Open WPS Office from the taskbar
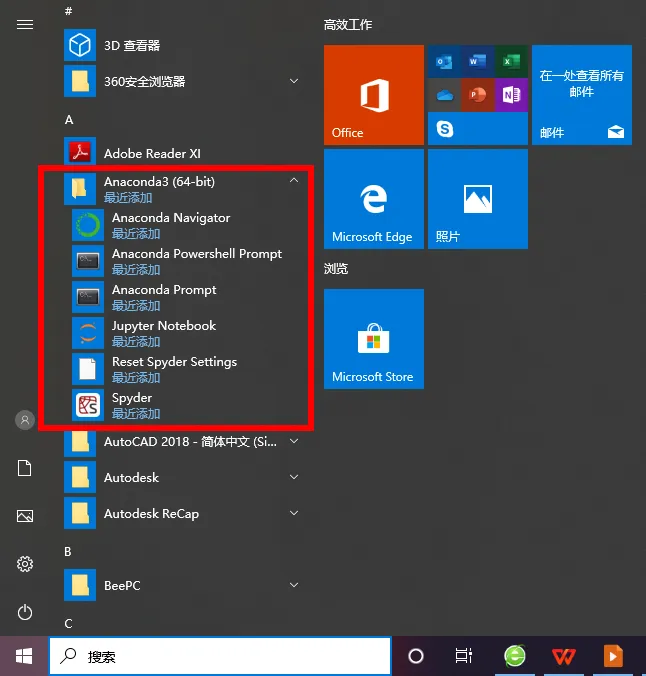 564,656
